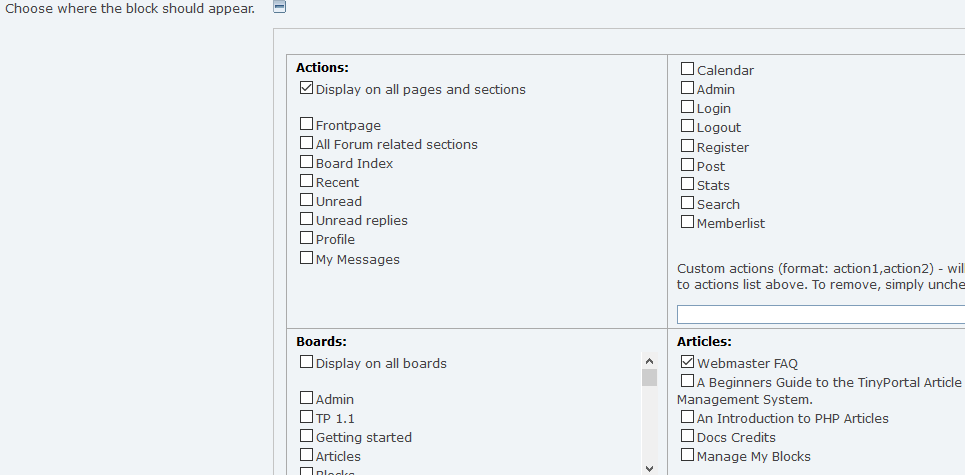Uncheck Display on all pages and sections
Image resolution: width=965 pixels, height=475 pixels.
(x=307, y=88)
